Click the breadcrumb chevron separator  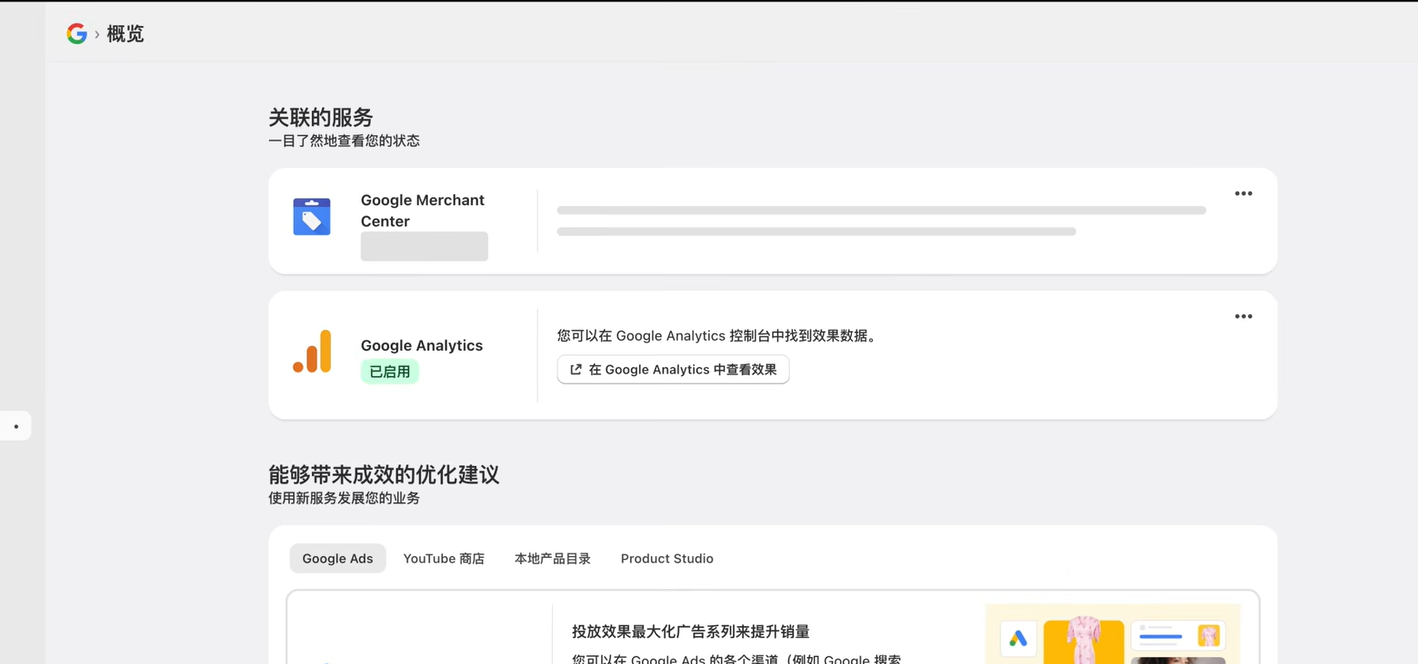[97, 35]
